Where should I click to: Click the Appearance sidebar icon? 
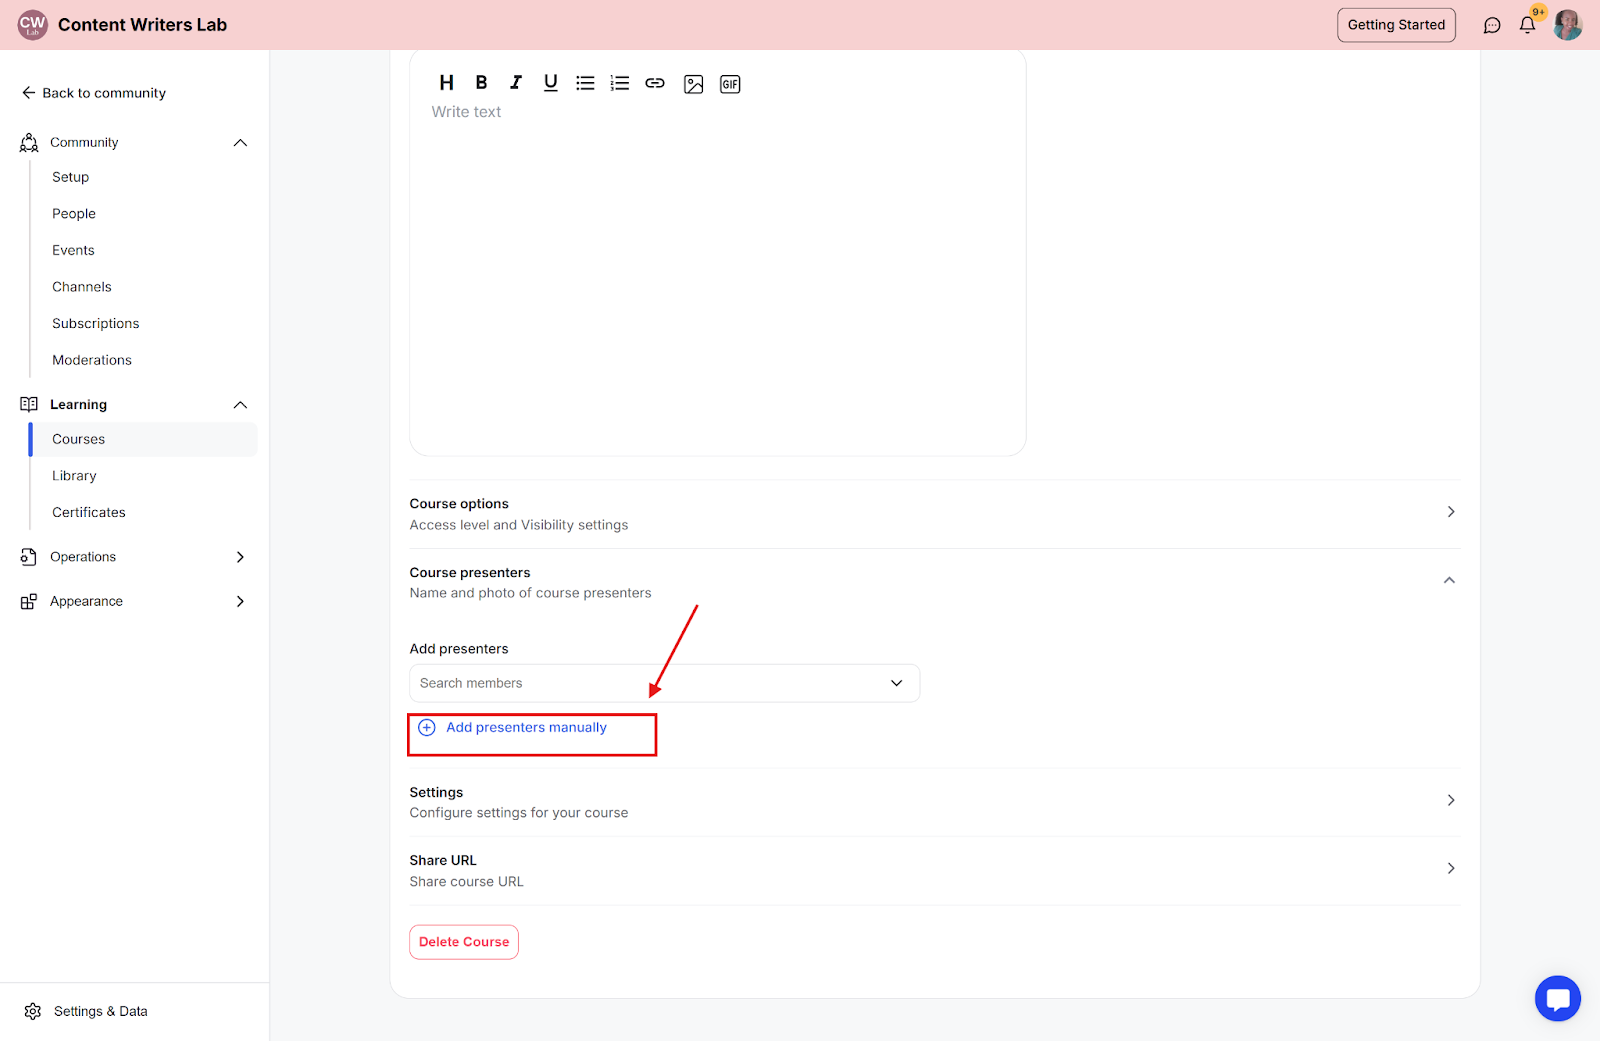click(29, 601)
